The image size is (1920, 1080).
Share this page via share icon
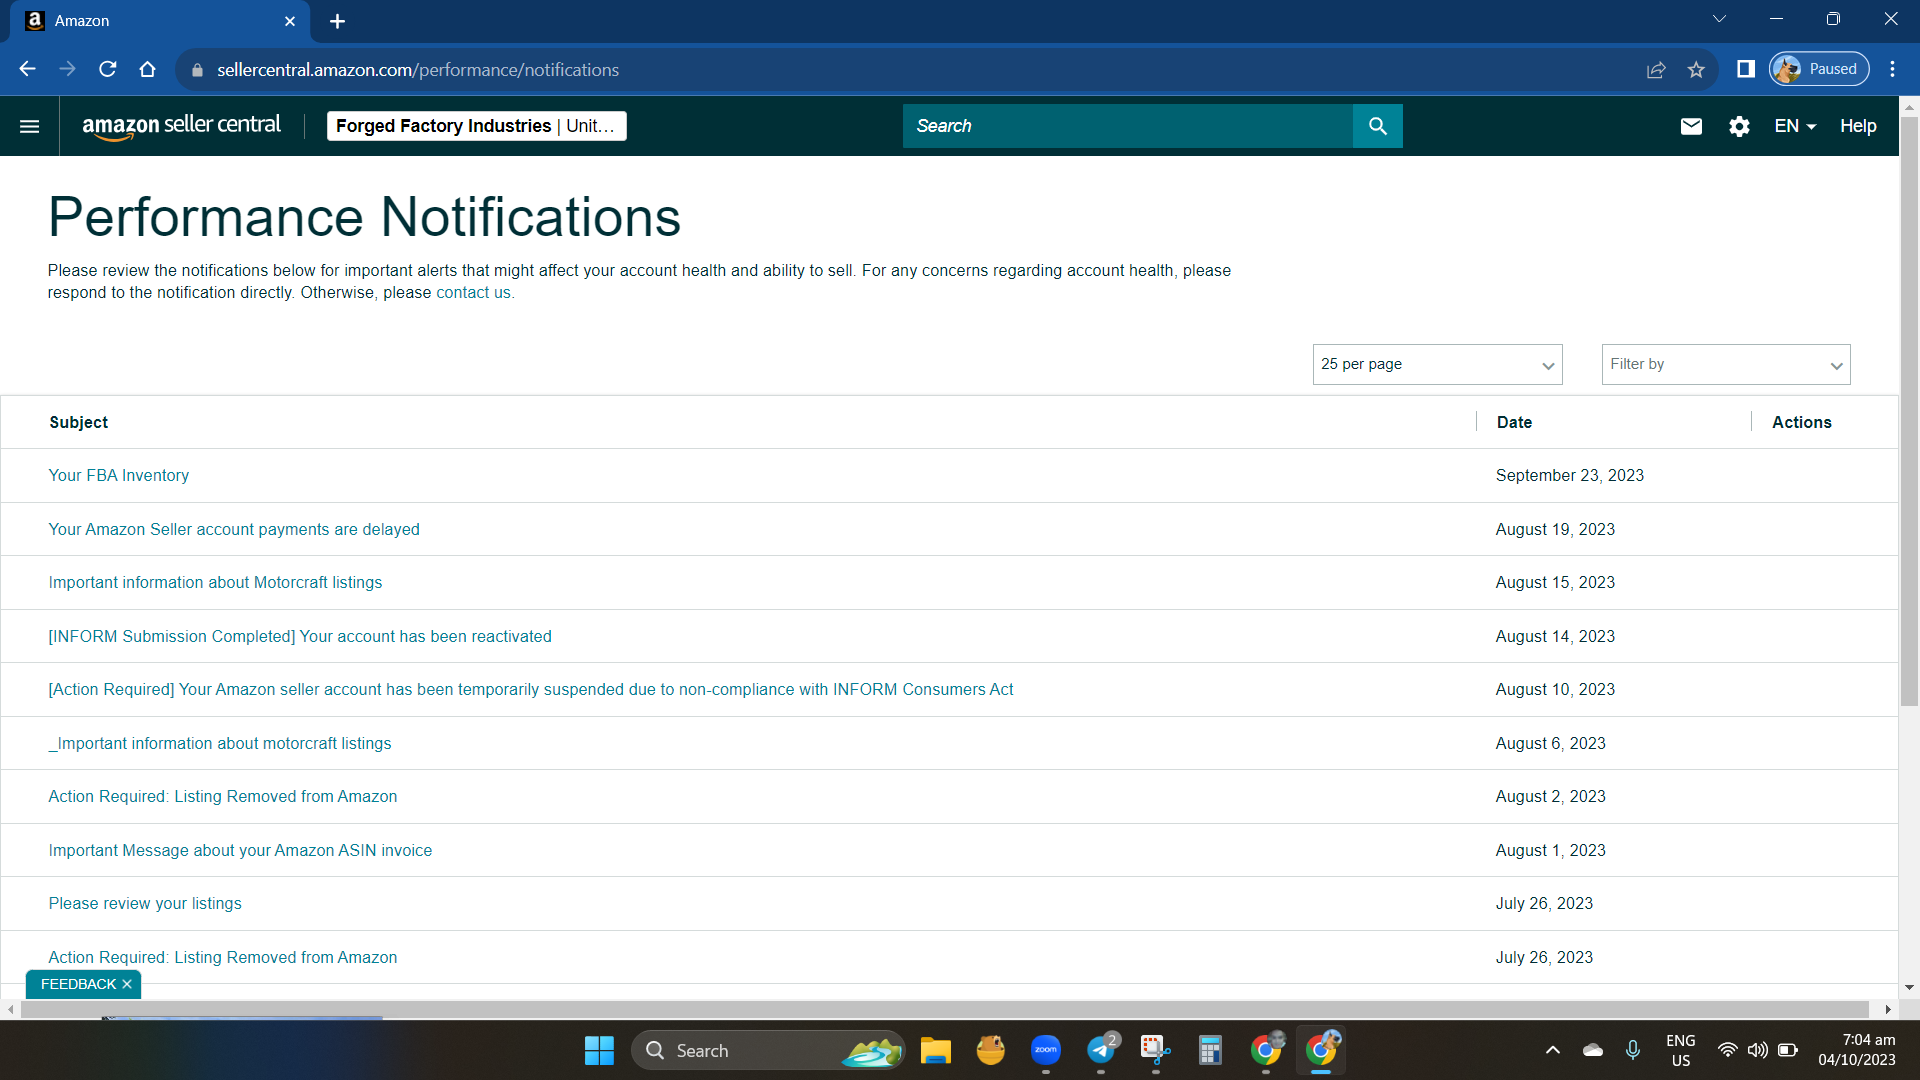[x=1656, y=69]
